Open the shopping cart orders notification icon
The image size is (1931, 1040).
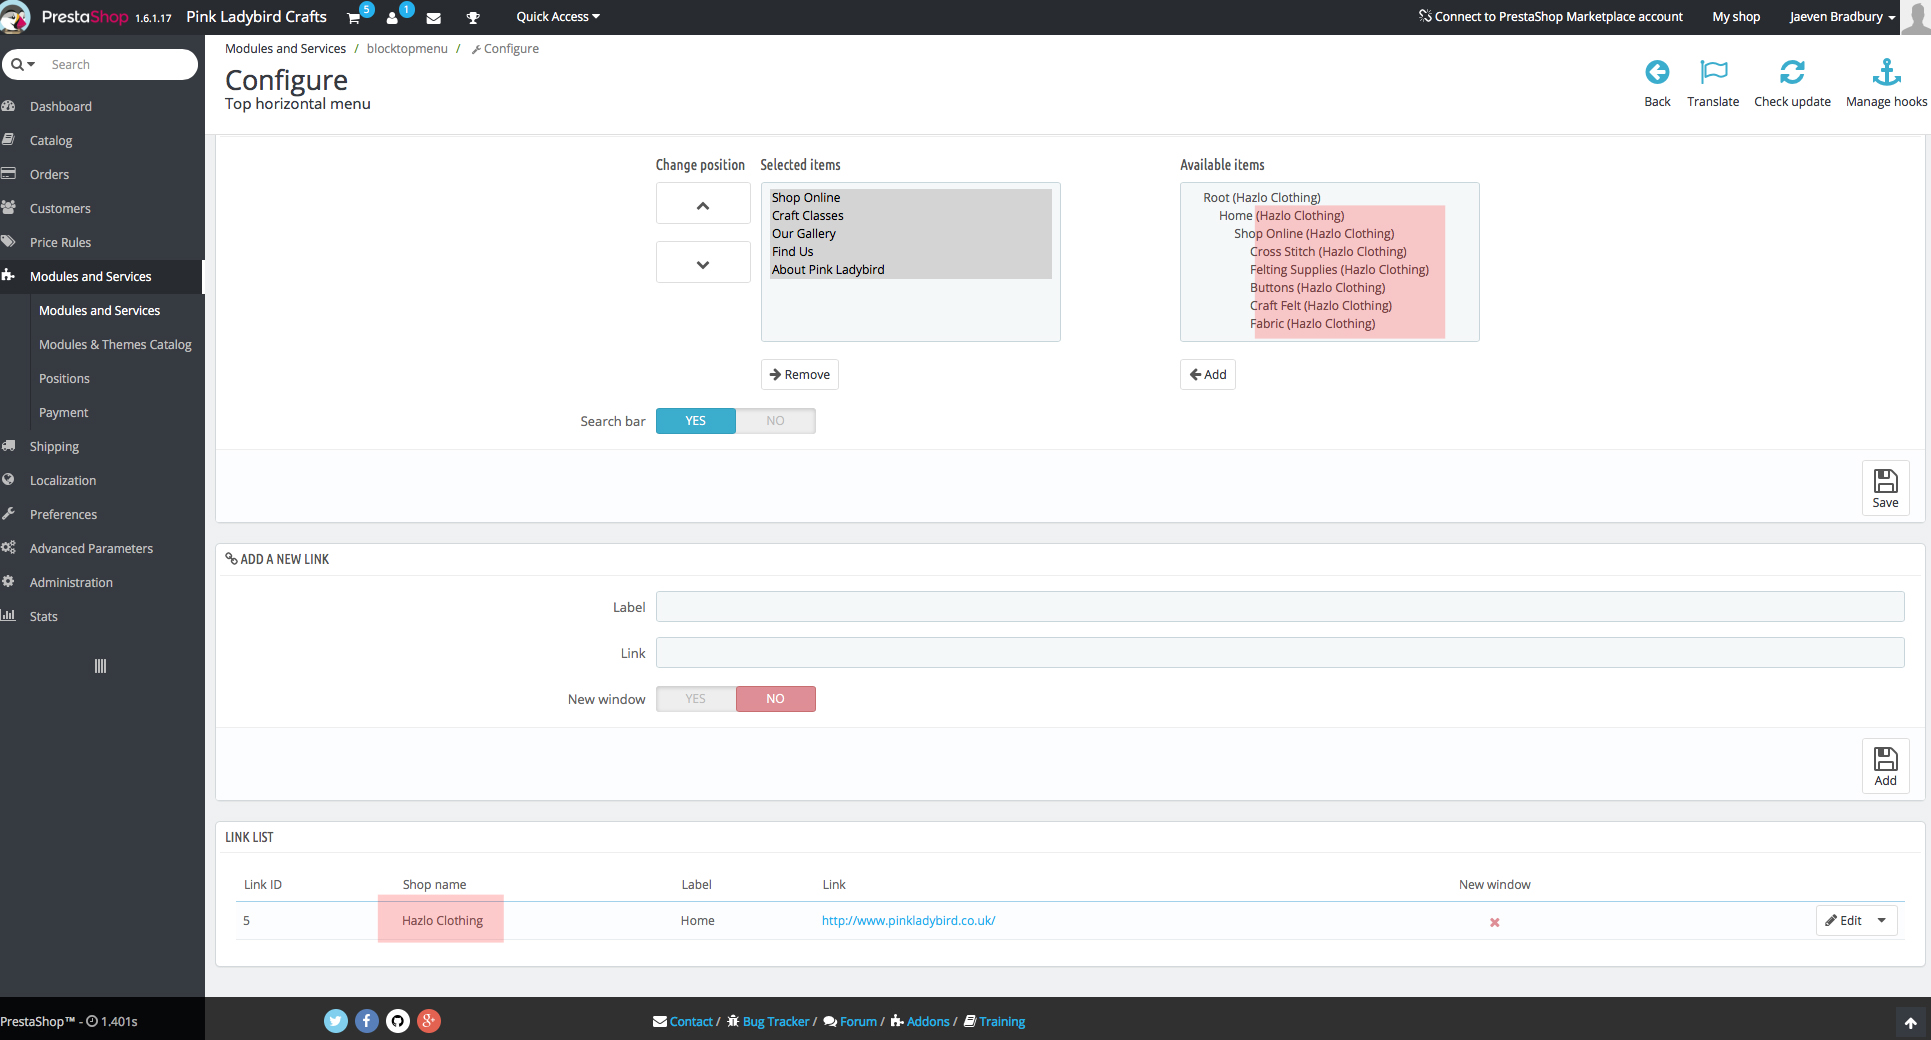click(x=354, y=17)
